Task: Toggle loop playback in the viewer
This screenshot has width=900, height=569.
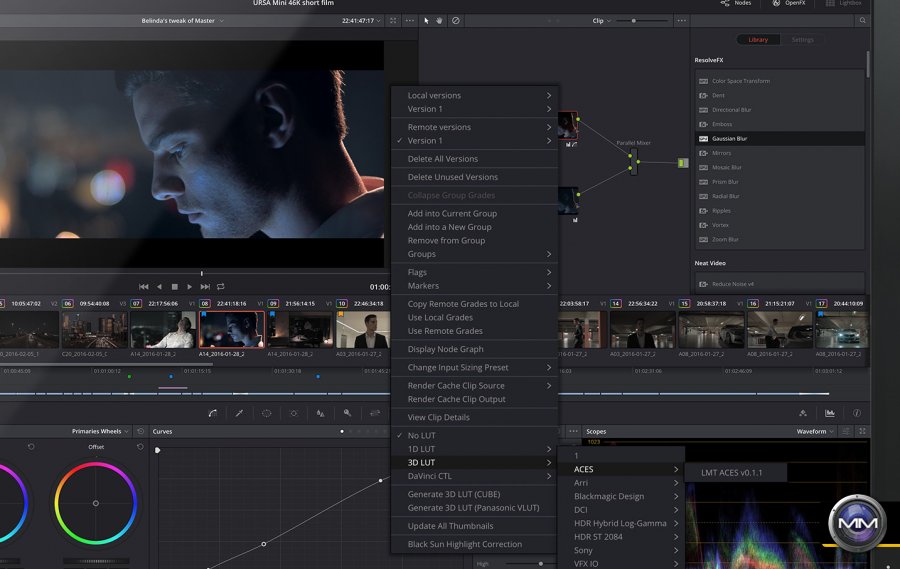Action: pyautogui.click(x=220, y=287)
